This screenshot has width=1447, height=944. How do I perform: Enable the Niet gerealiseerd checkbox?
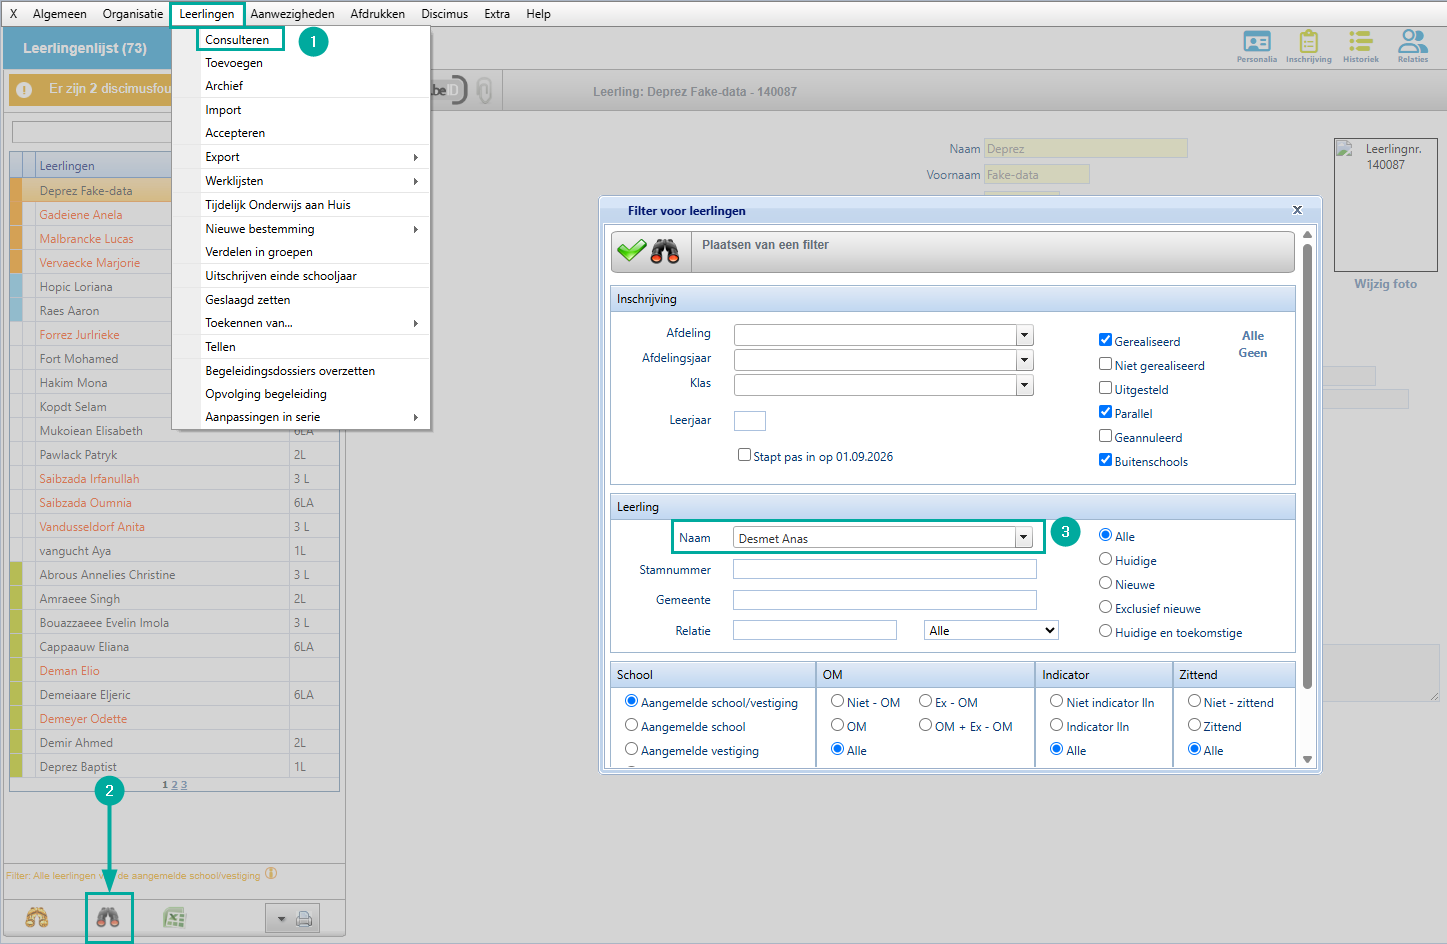tap(1105, 364)
